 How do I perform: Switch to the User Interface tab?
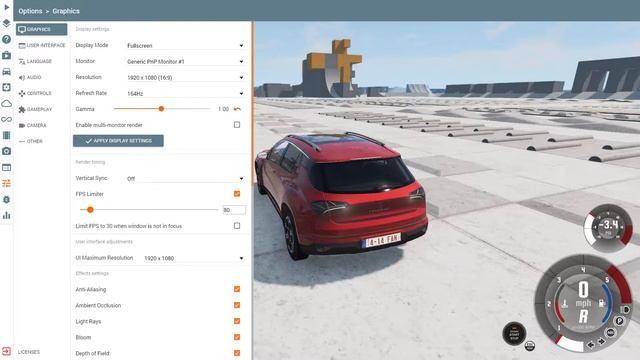42,45
